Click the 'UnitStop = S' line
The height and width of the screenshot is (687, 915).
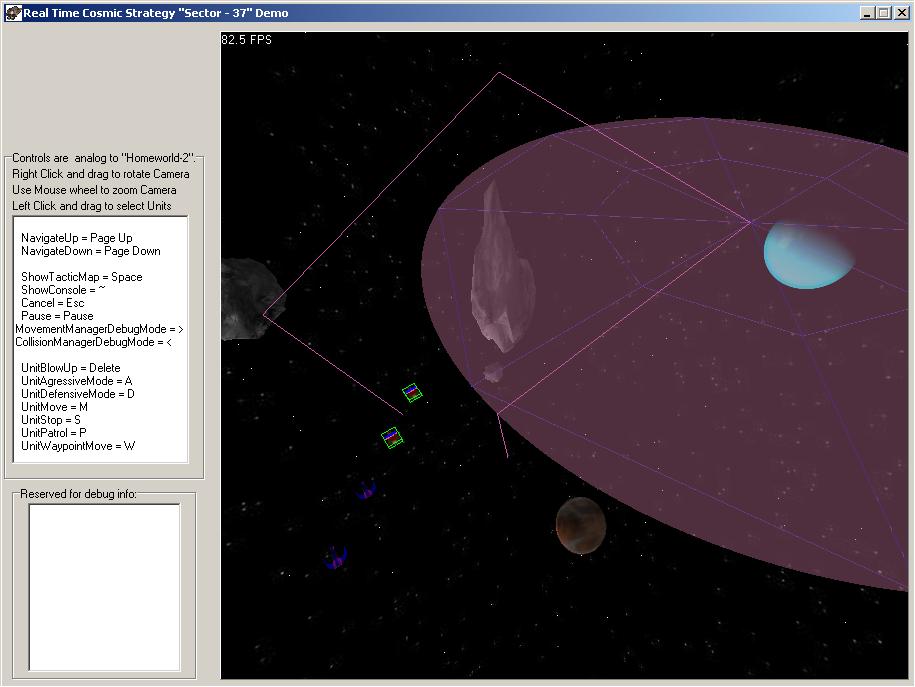[51, 420]
